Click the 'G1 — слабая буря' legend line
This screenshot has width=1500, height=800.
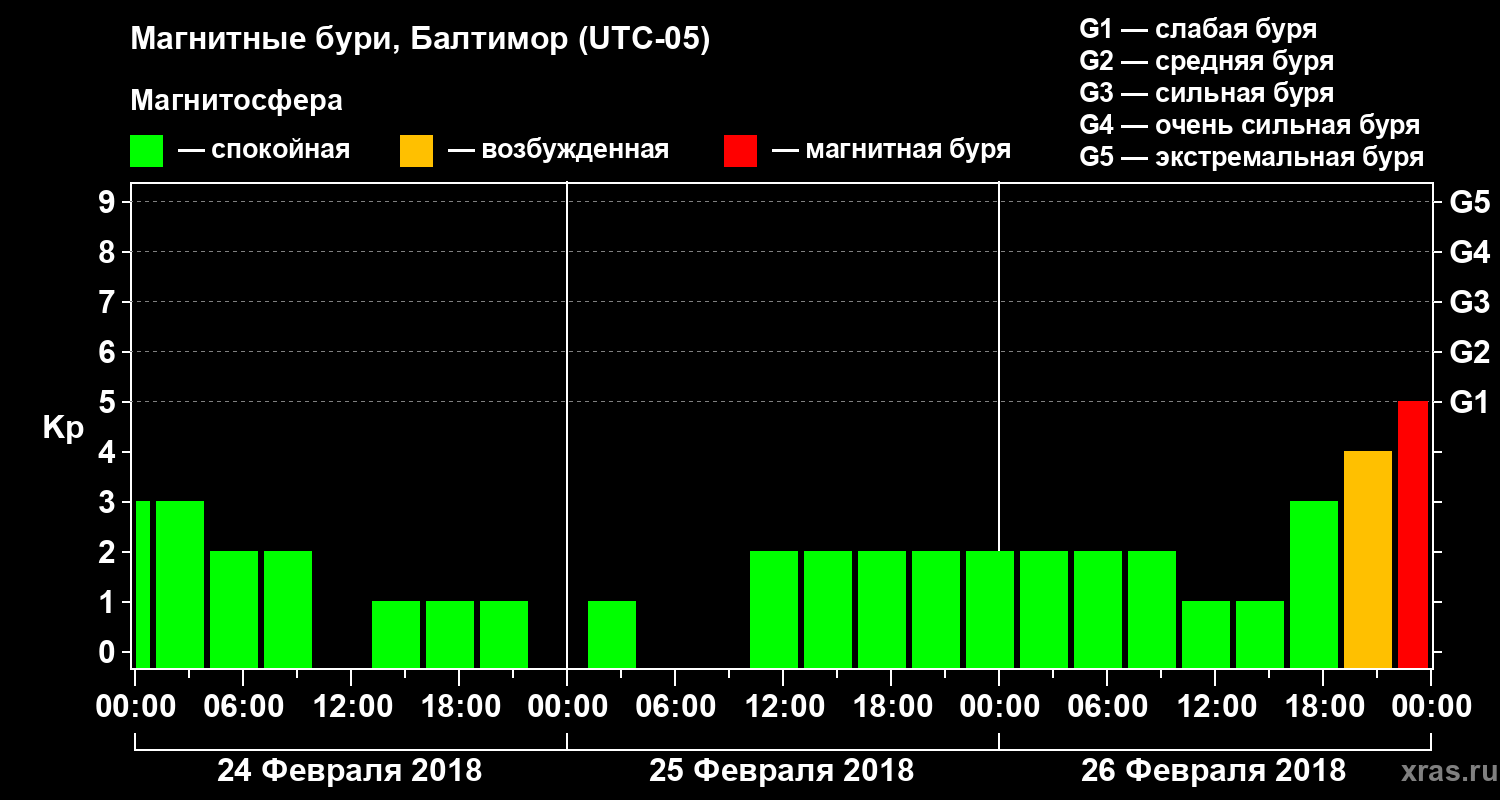pyautogui.click(x=1198, y=29)
